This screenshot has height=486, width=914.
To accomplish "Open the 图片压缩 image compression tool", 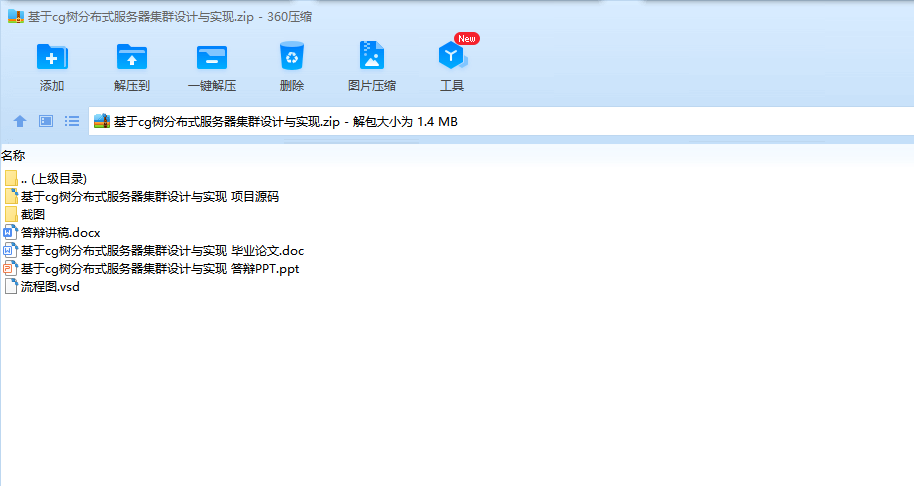I will pyautogui.click(x=372, y=56).
